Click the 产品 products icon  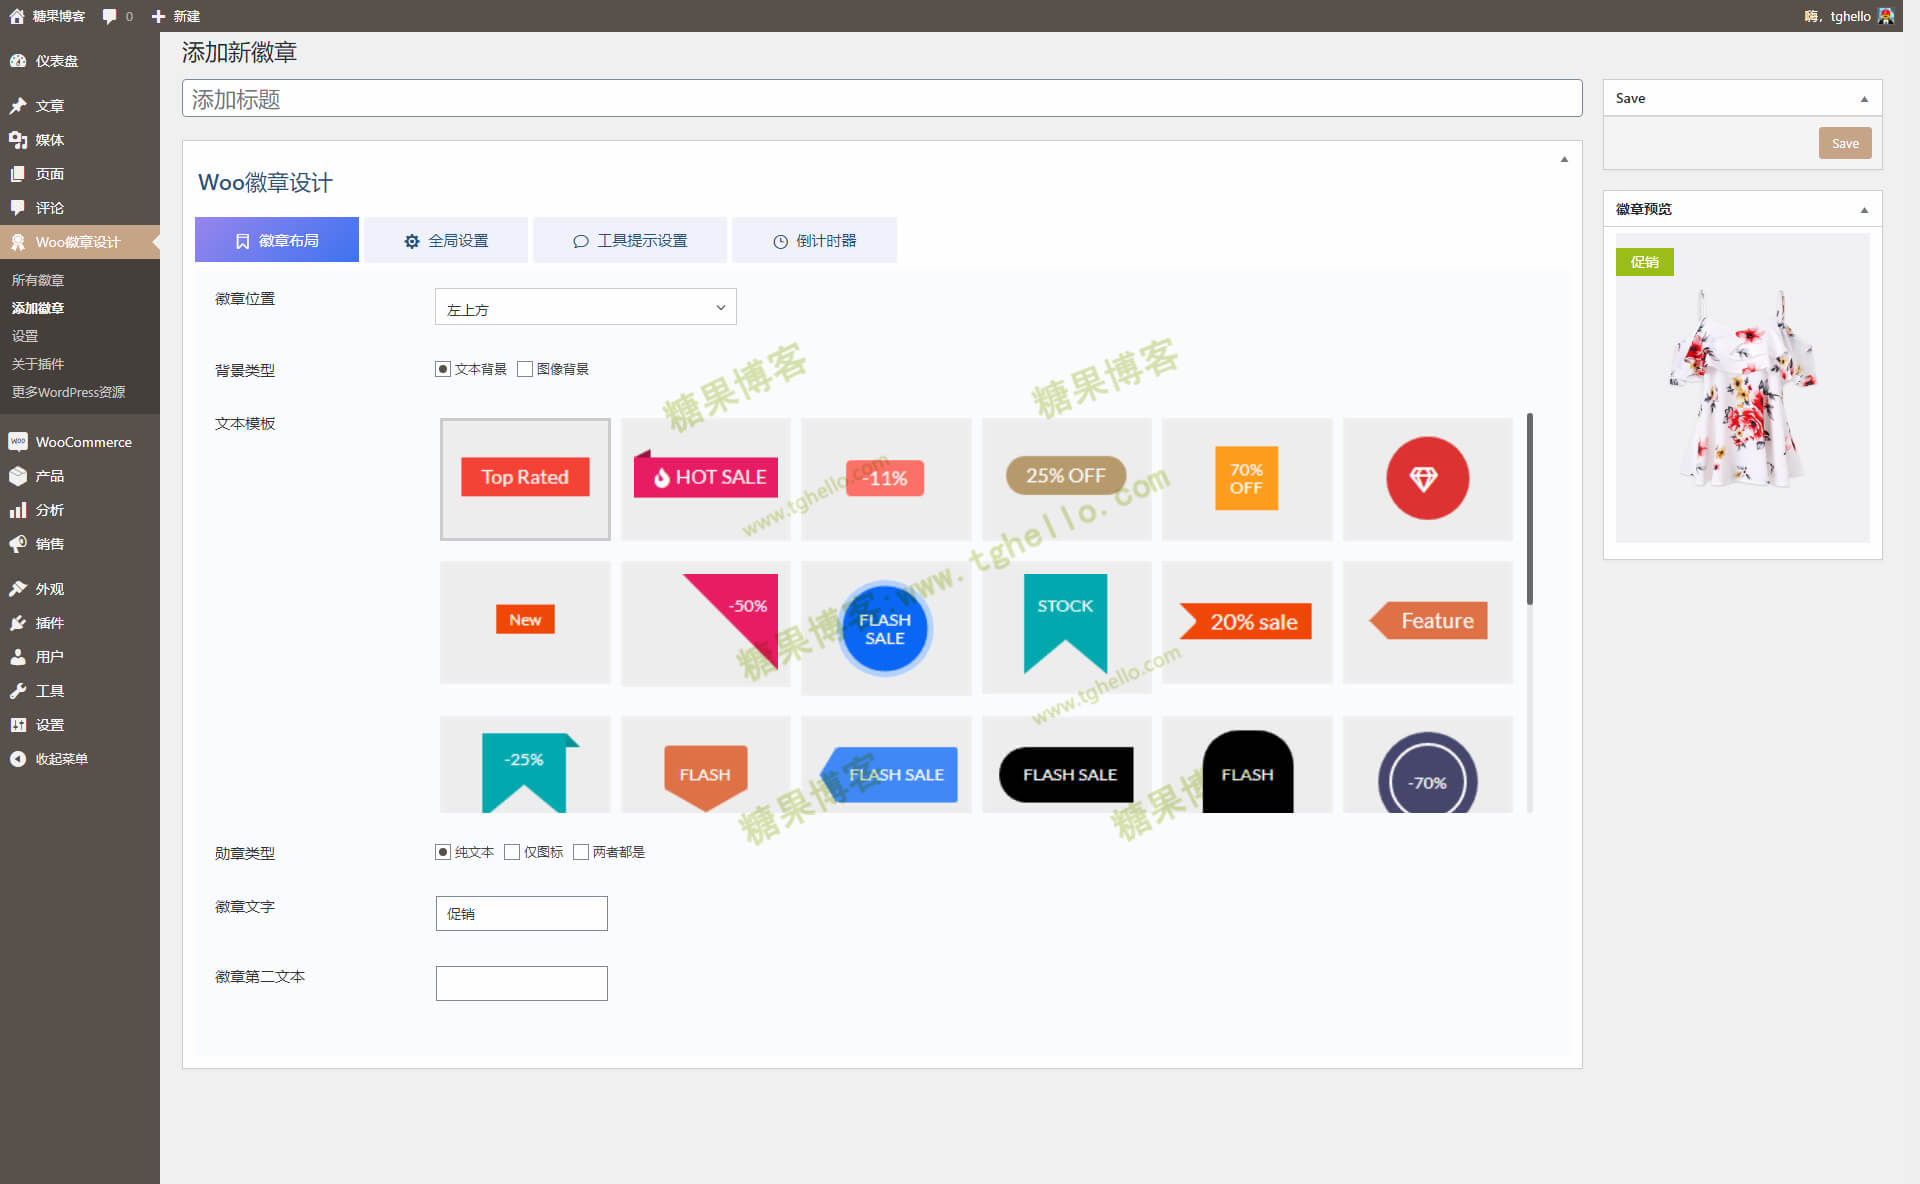(19, 476)
